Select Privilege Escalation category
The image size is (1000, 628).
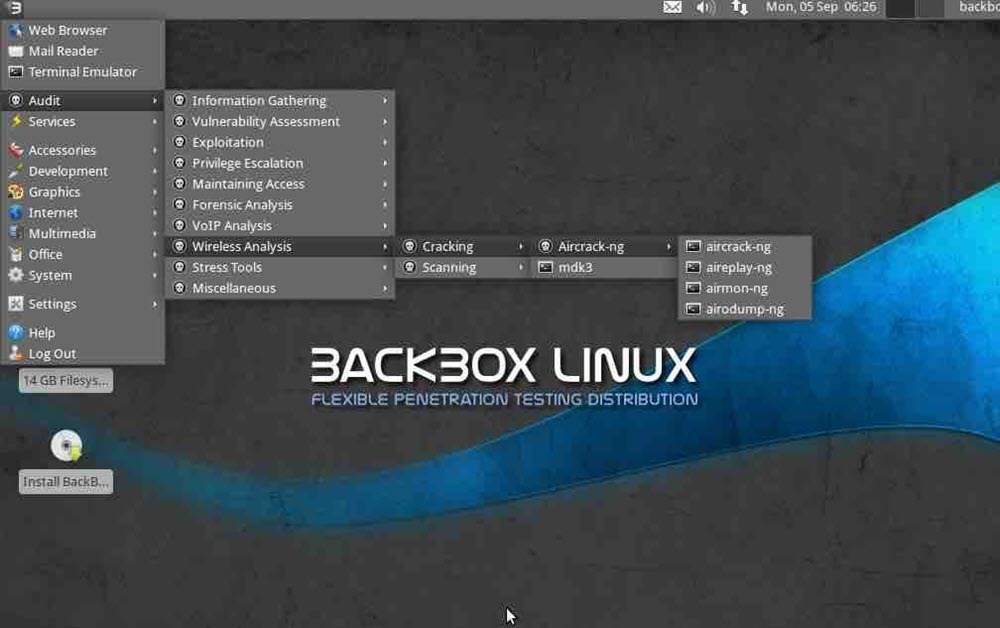(x=280, y=163)
